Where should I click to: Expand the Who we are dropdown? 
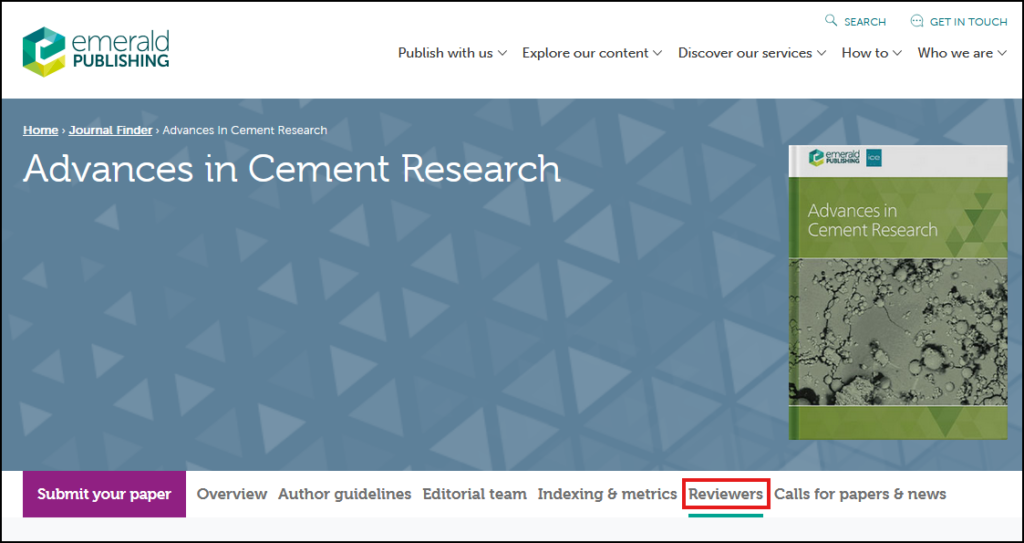(x=962, y=53)
